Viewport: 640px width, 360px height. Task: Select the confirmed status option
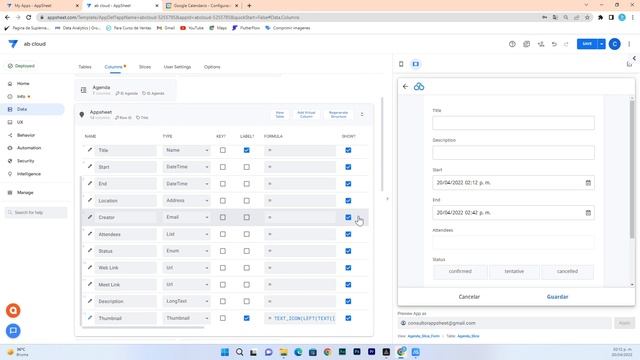tap(460, 271)
